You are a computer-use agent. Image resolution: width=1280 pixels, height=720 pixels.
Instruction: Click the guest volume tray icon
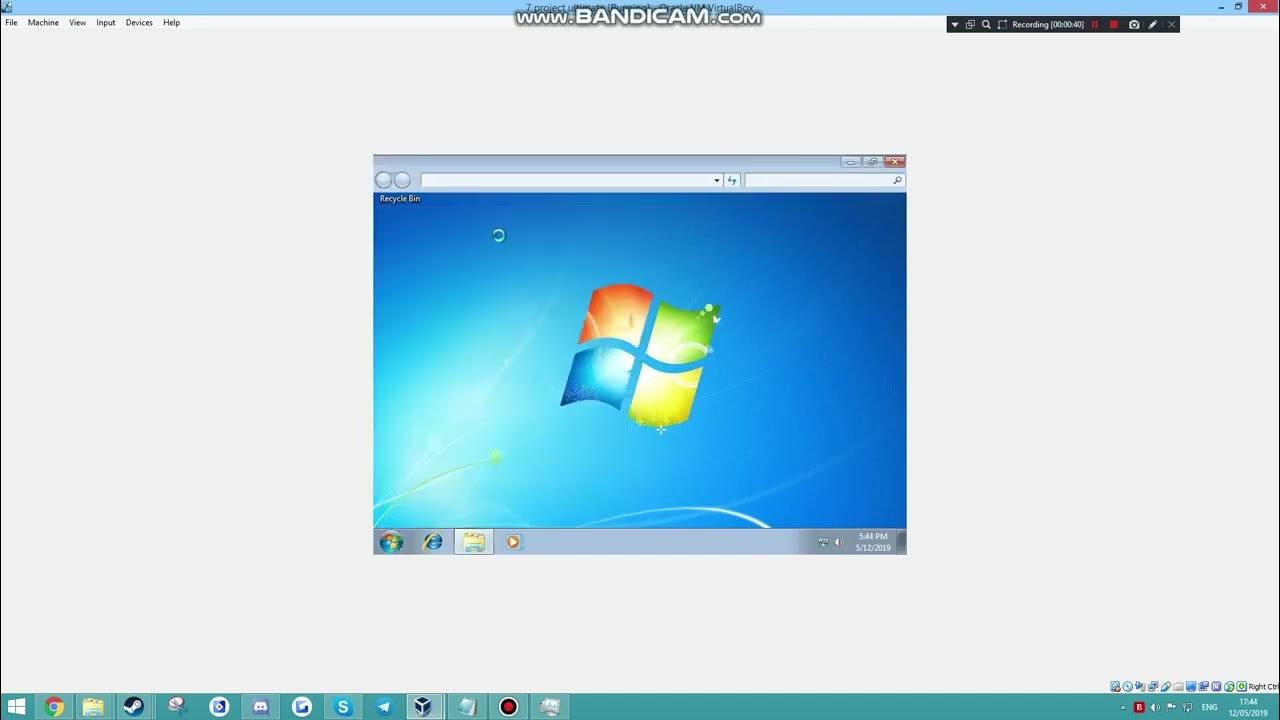[x=839, y=542]
